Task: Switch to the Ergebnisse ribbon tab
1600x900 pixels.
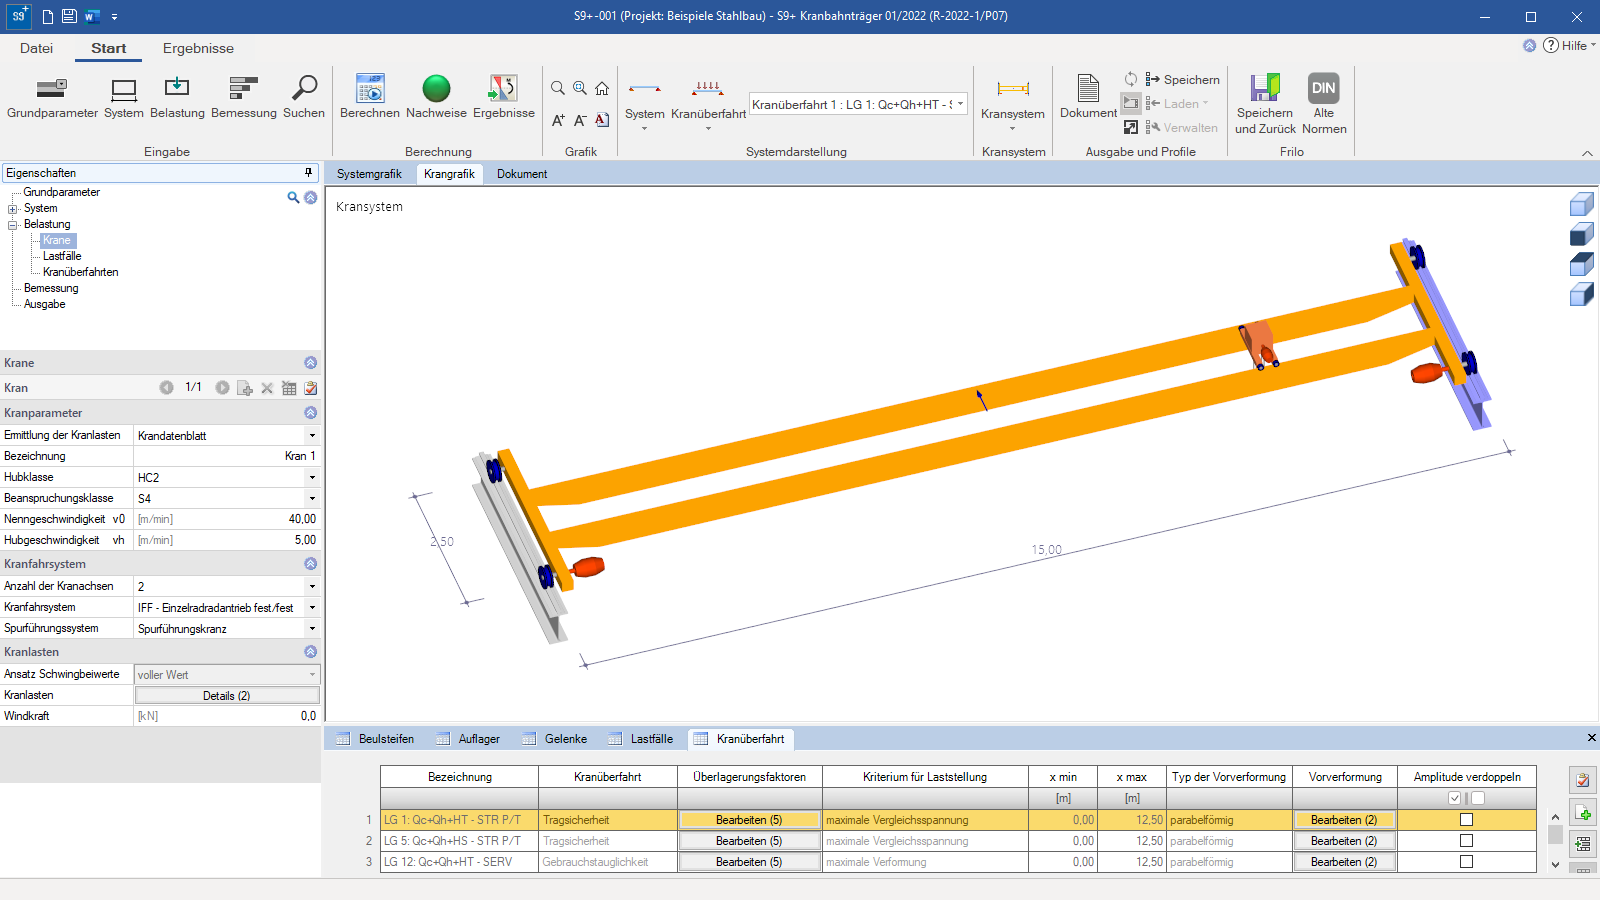Action: pos(198,48)
